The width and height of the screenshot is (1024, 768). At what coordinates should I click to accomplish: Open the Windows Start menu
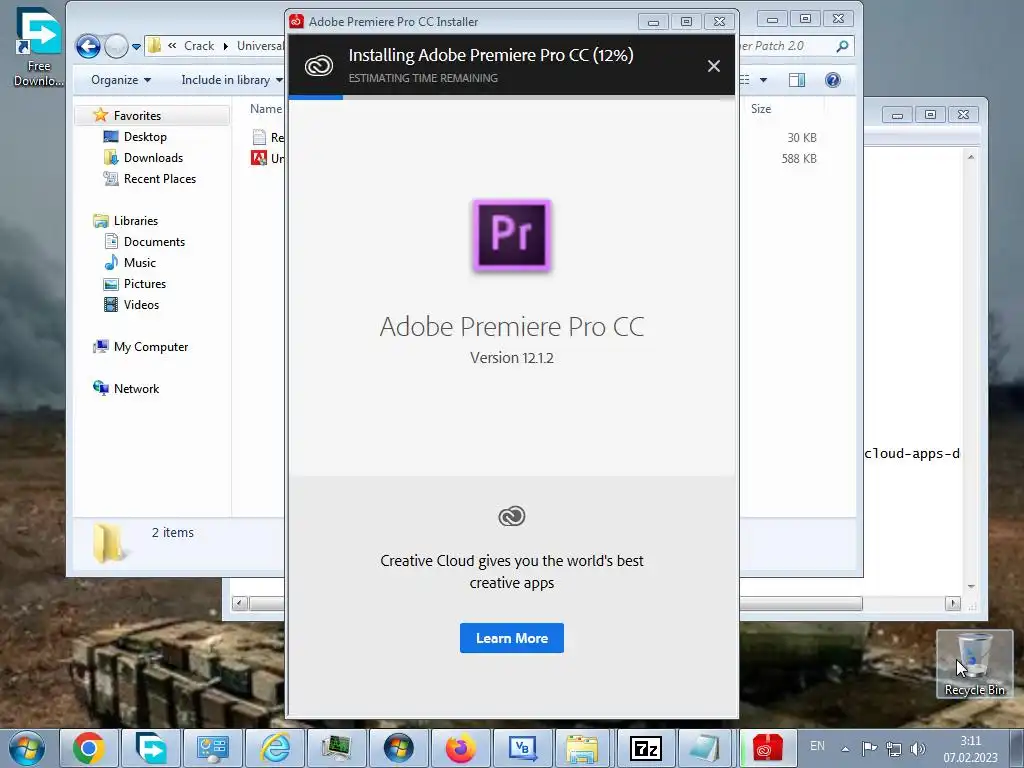pyautogui.click(x=27, y=748)
